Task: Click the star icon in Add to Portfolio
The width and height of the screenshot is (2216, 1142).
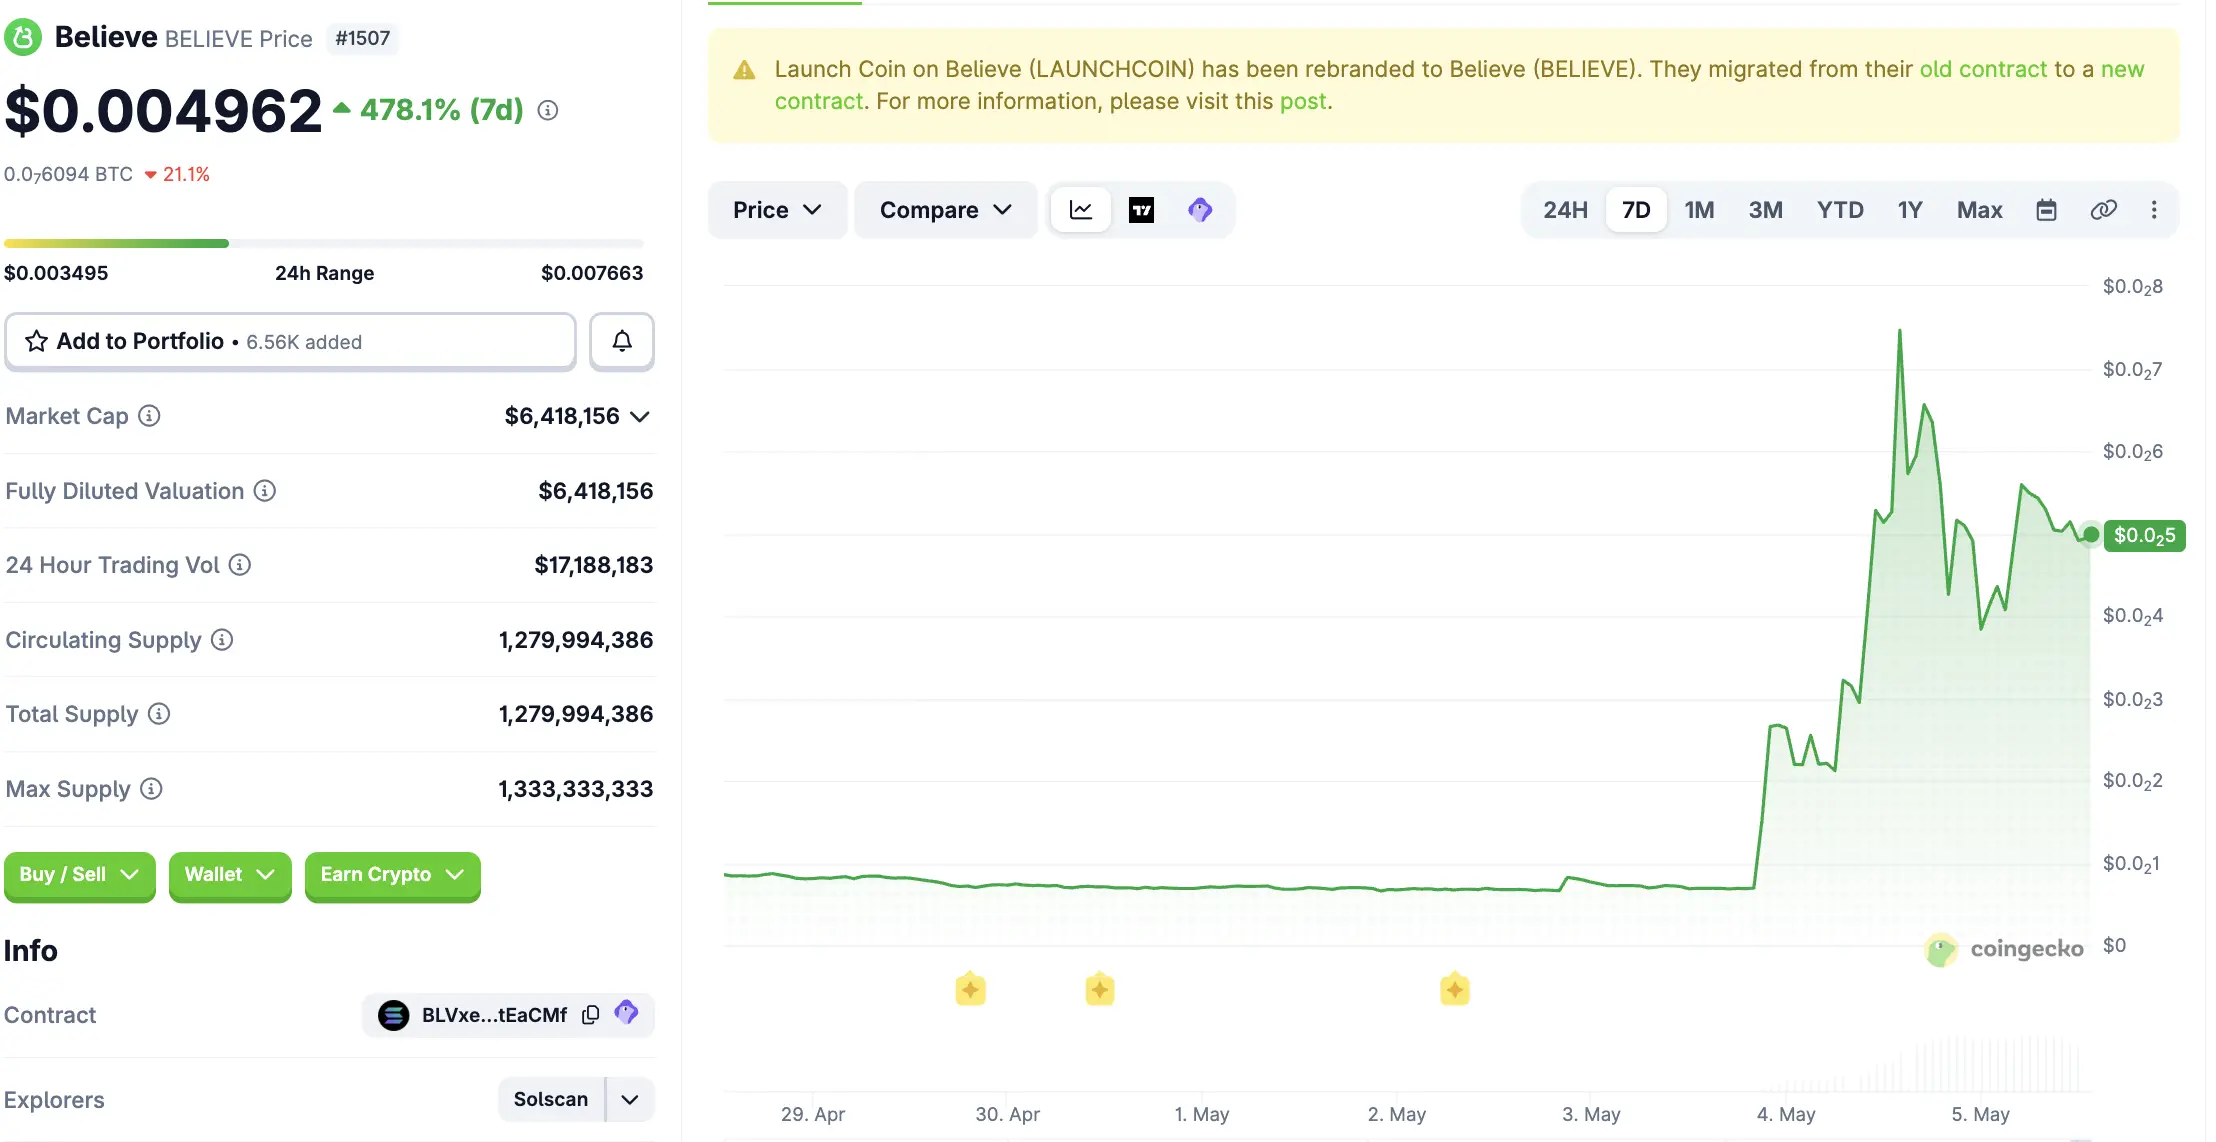Action: pos(37,342)
